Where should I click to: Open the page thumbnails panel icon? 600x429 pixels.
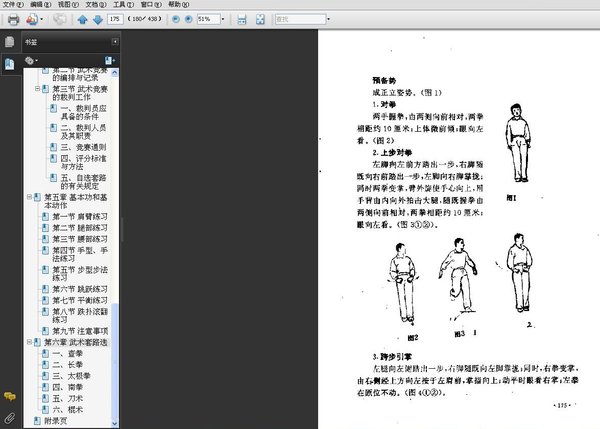coord(10,42)
